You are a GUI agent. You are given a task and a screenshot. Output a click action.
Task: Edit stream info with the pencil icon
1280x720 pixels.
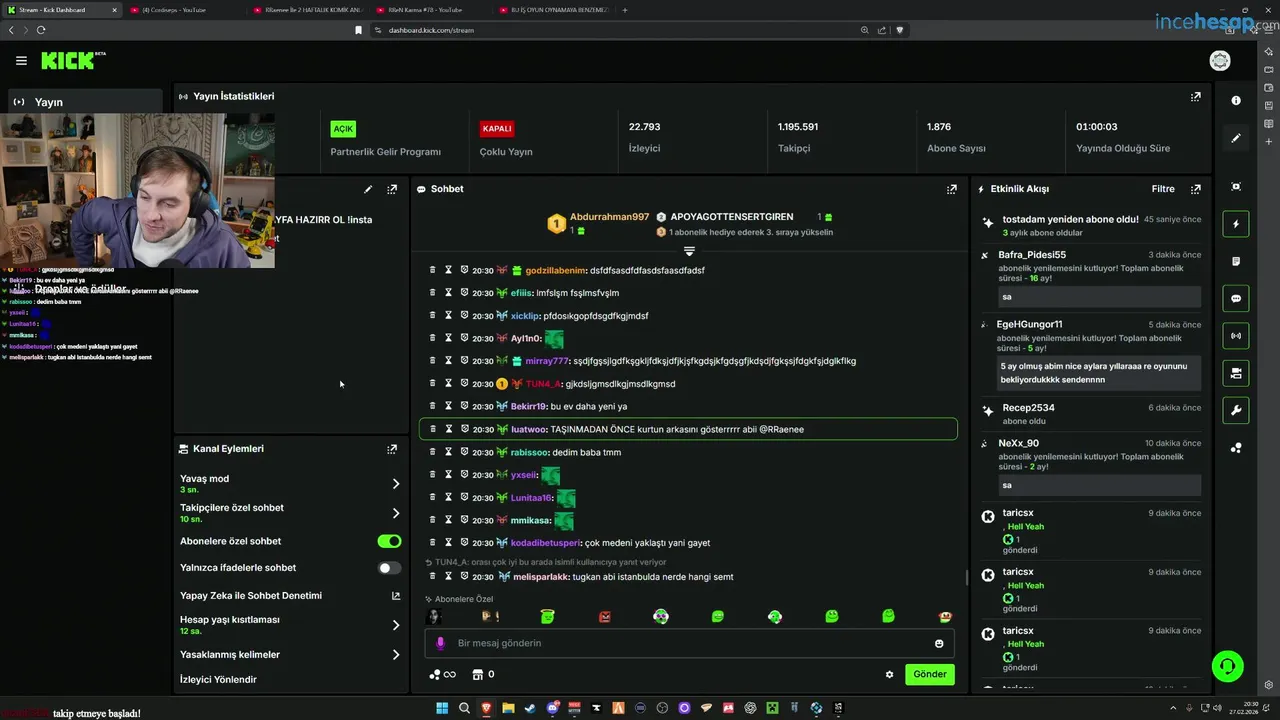click(x=368, y=189)
